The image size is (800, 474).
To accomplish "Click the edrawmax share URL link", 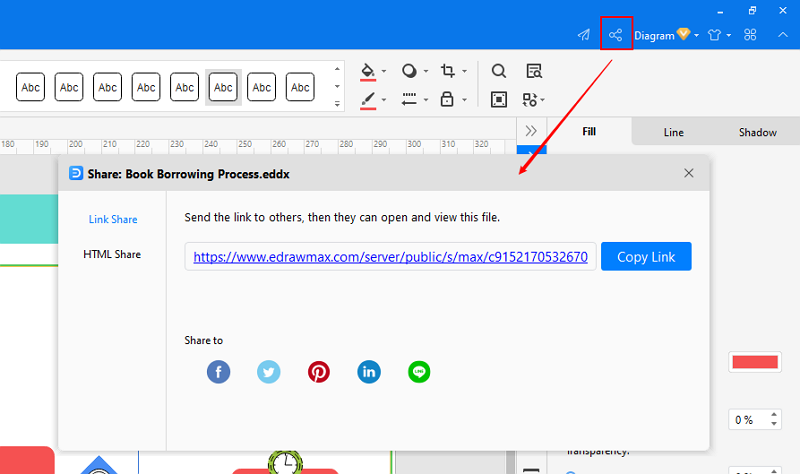I will [390, 257].
